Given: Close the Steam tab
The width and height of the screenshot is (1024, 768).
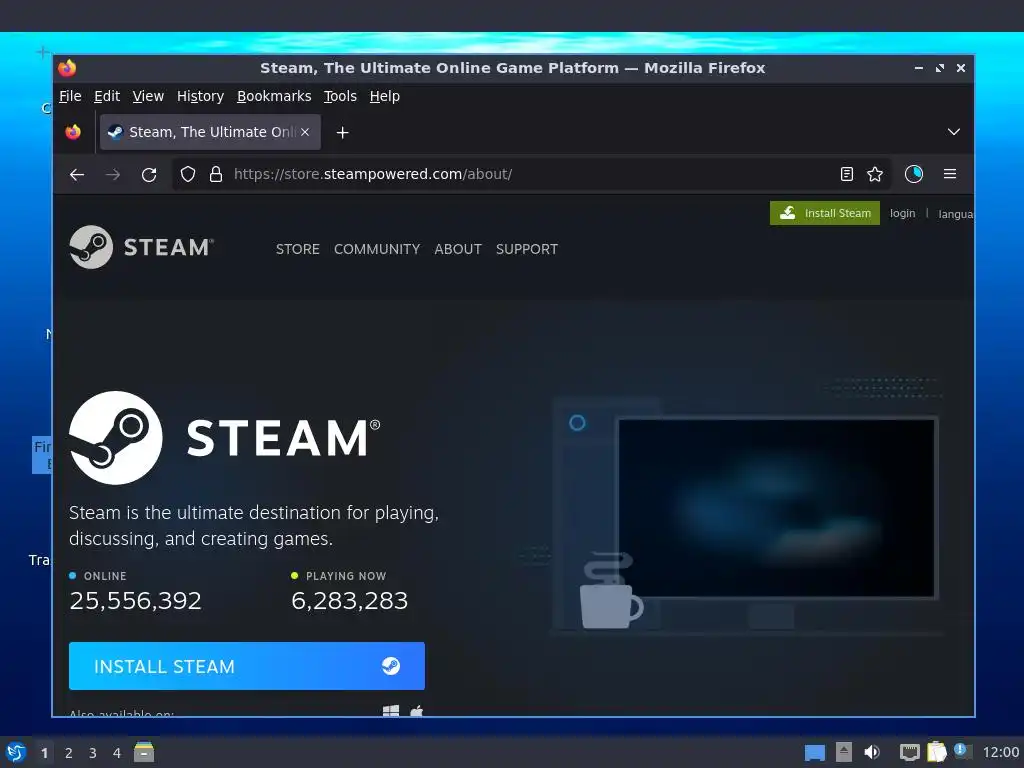Looking at the screenshot, I should [x=305, y=132].
